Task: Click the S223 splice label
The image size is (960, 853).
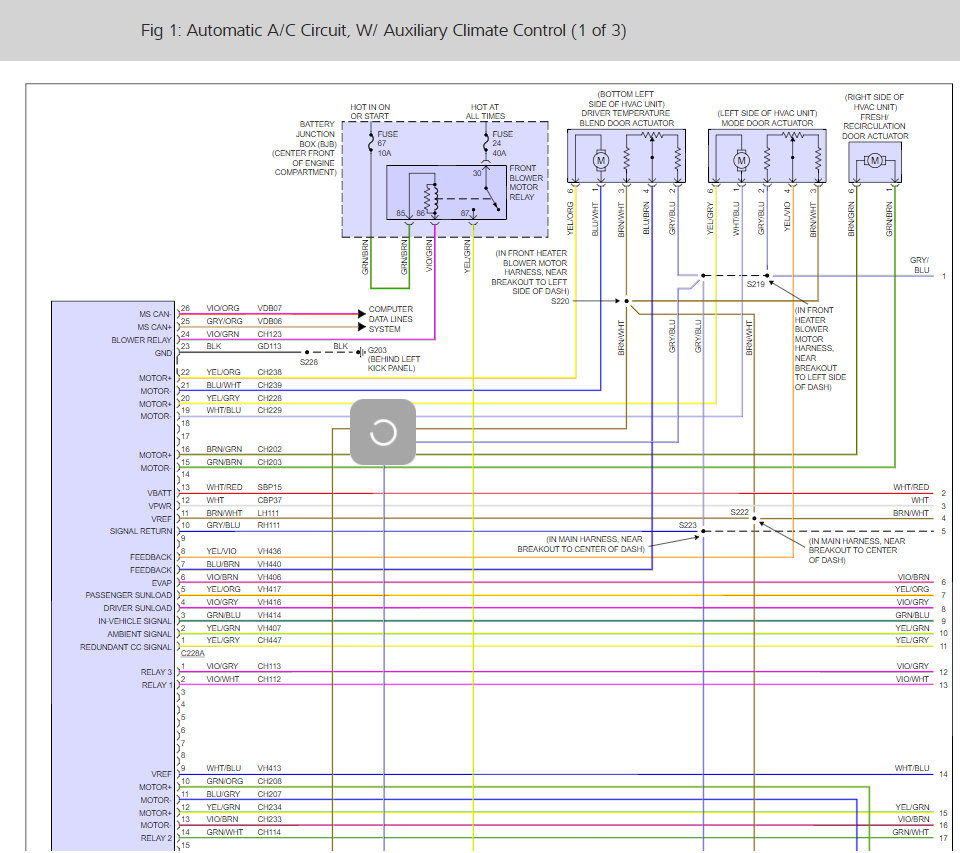Action: click(x=687, y=525)
